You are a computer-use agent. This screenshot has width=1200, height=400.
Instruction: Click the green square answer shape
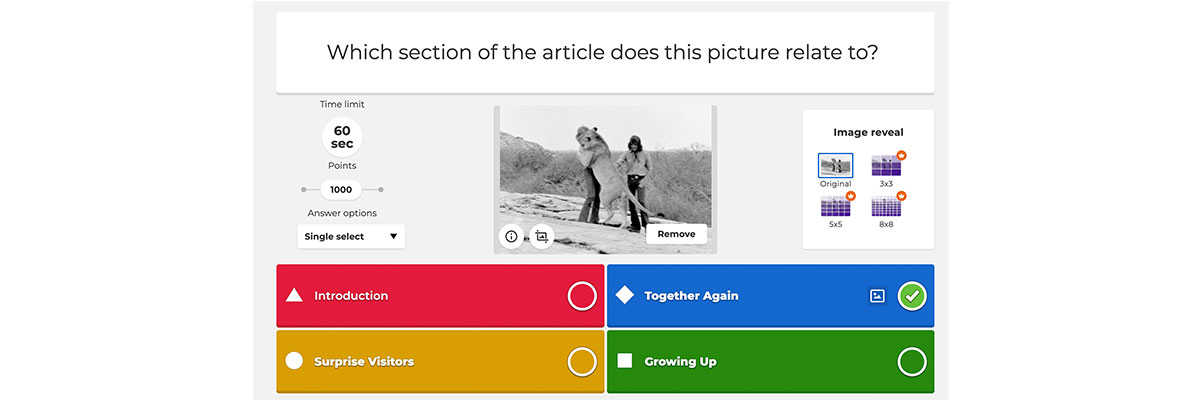624,361
